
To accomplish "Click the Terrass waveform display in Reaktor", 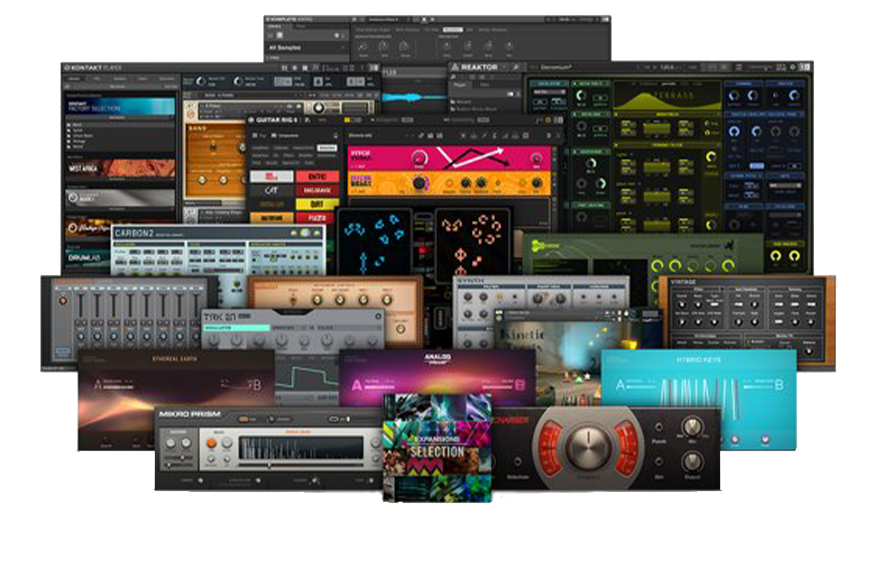I will pos(666,96).
